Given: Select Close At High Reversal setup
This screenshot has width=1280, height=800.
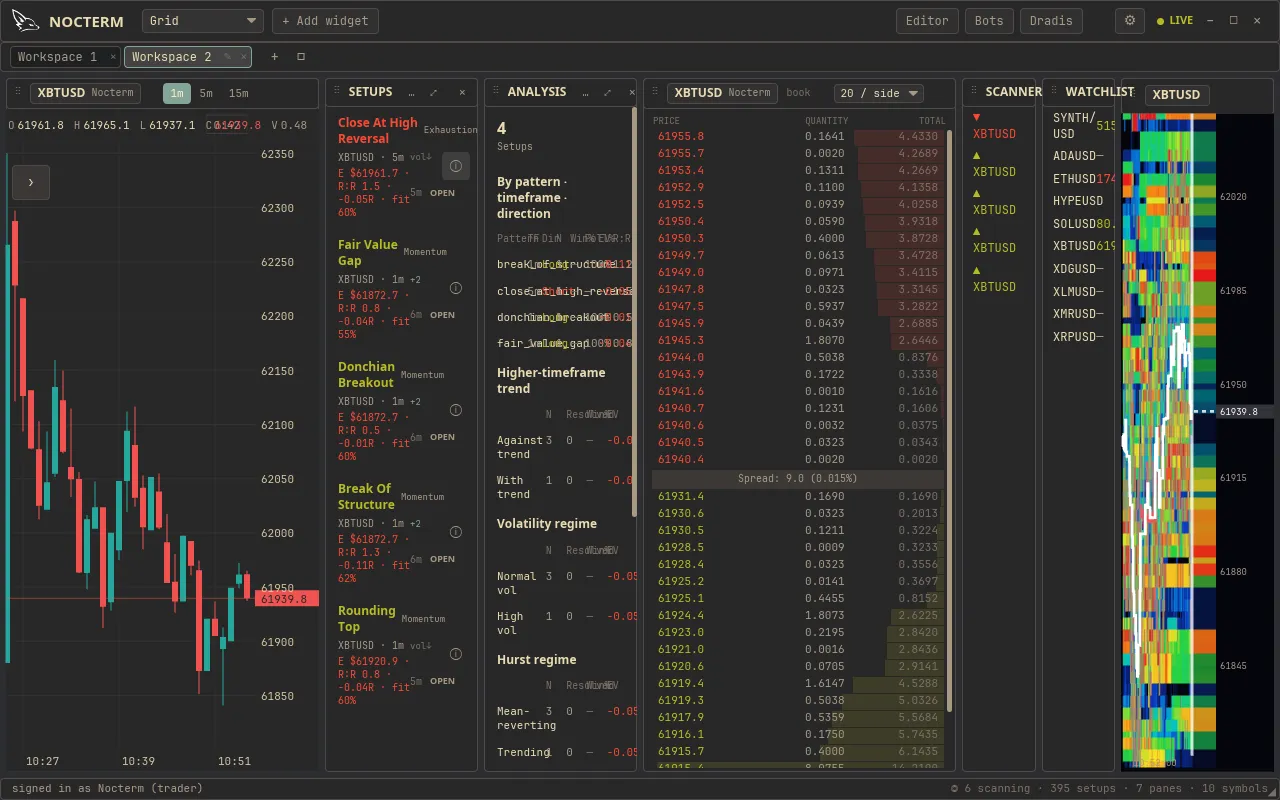Looking at the screenshot, I should tap(378, 131).
